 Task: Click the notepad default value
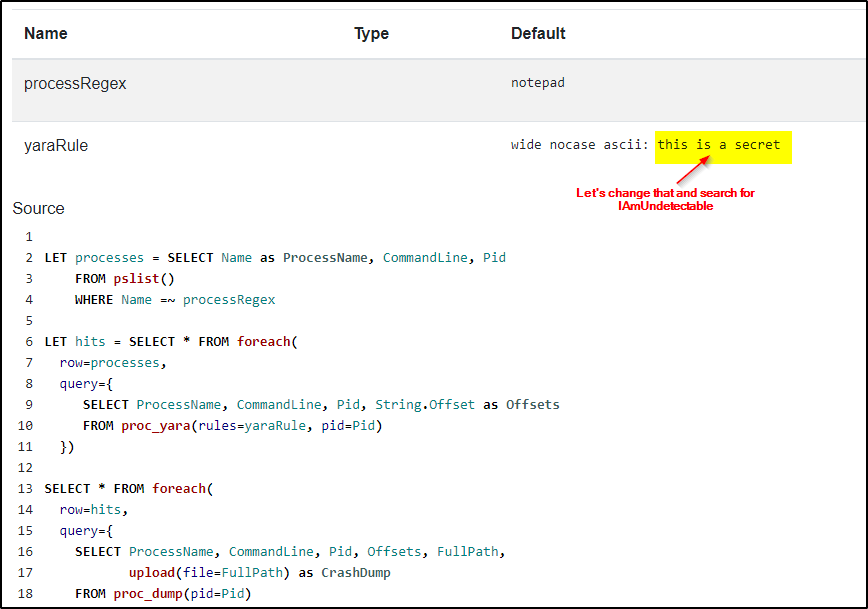(x=537, y=83)
